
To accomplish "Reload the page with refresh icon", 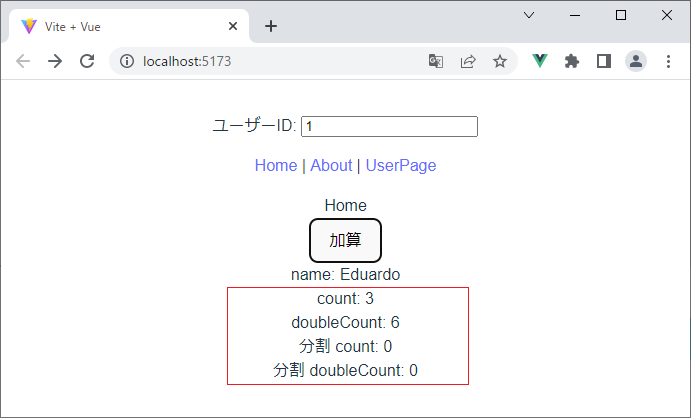I will (x=87, y=61).
